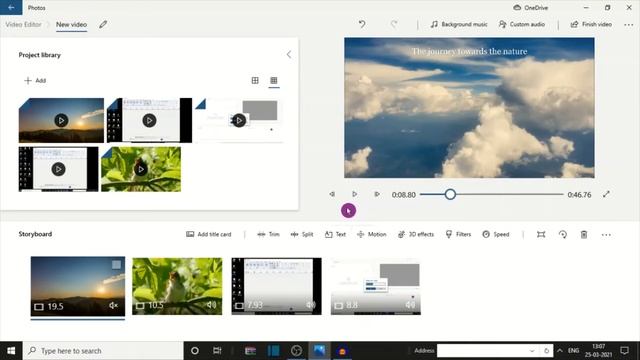Undo the last edit
Image resolution: width=640 pixels, height=360 pixels.
coord(362,24)
